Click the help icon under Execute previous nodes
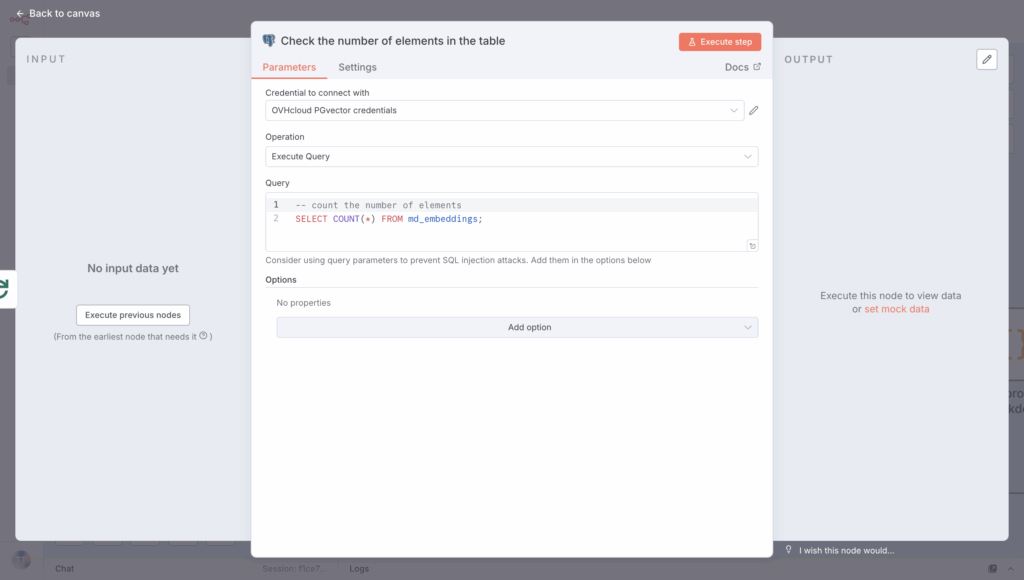The height and width of the screenshot is (580, 1024). coord(203,337)
